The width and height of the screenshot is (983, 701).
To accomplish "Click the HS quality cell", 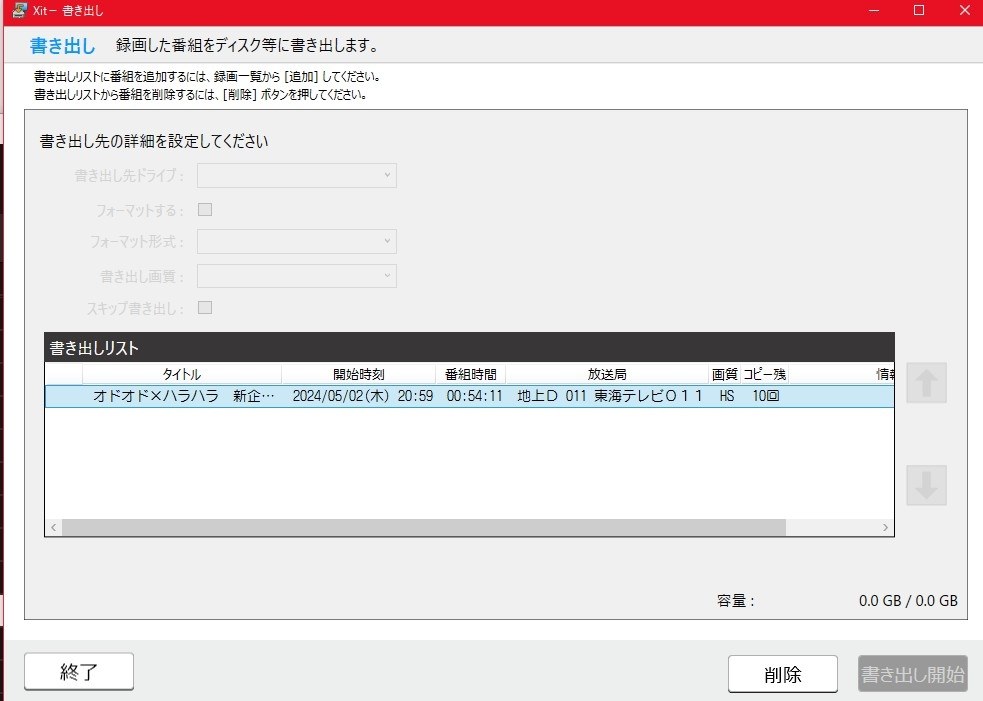I will click(727, 396).
